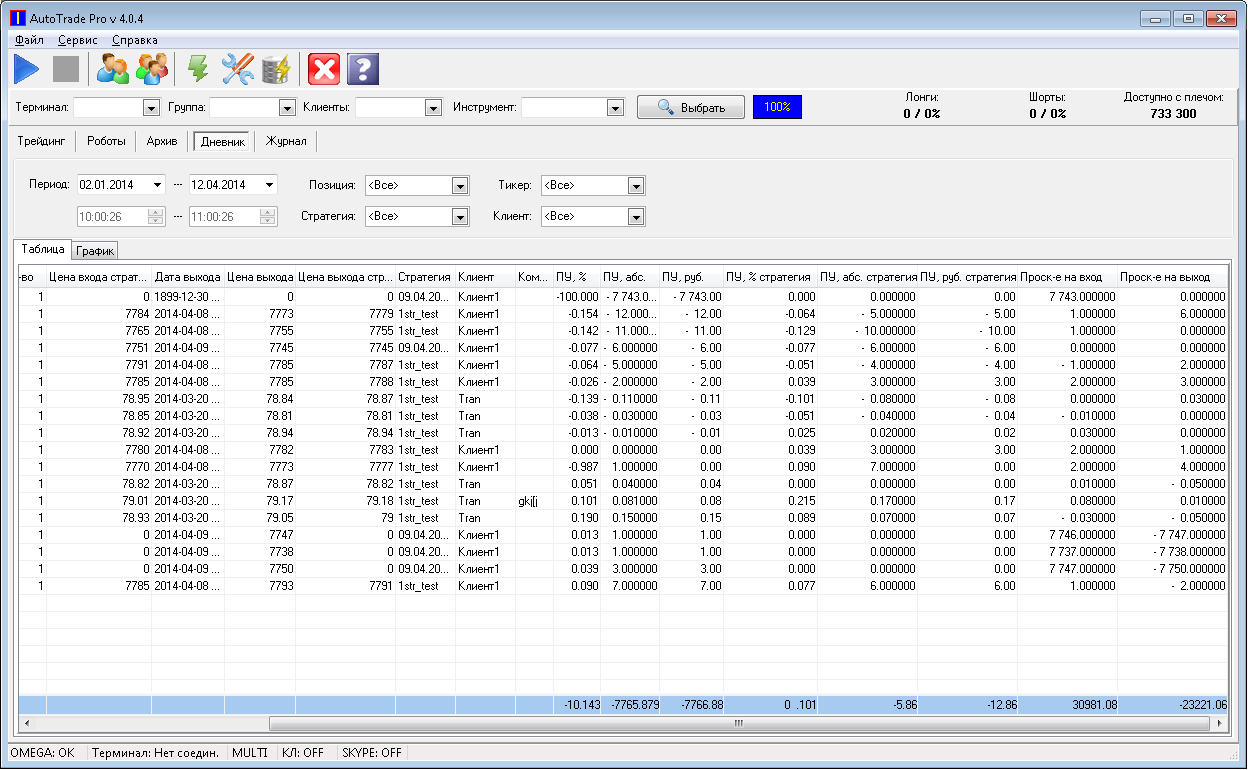
Task: Open the Справка menu
Action: (x=135, y=40)
